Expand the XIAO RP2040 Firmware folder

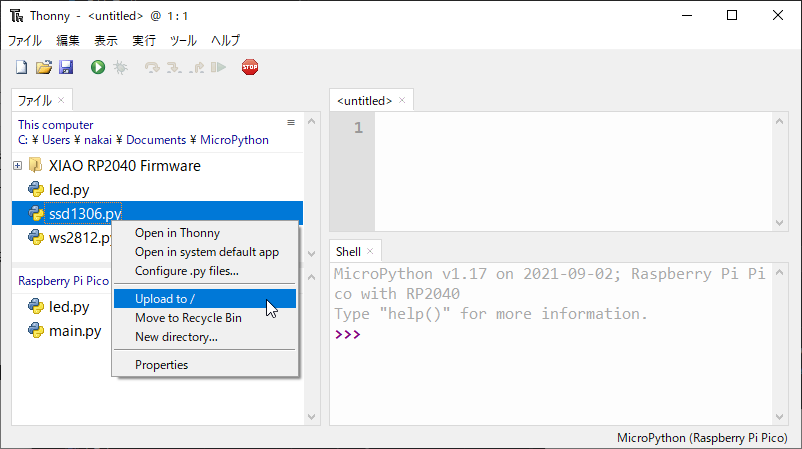[17, 165]
